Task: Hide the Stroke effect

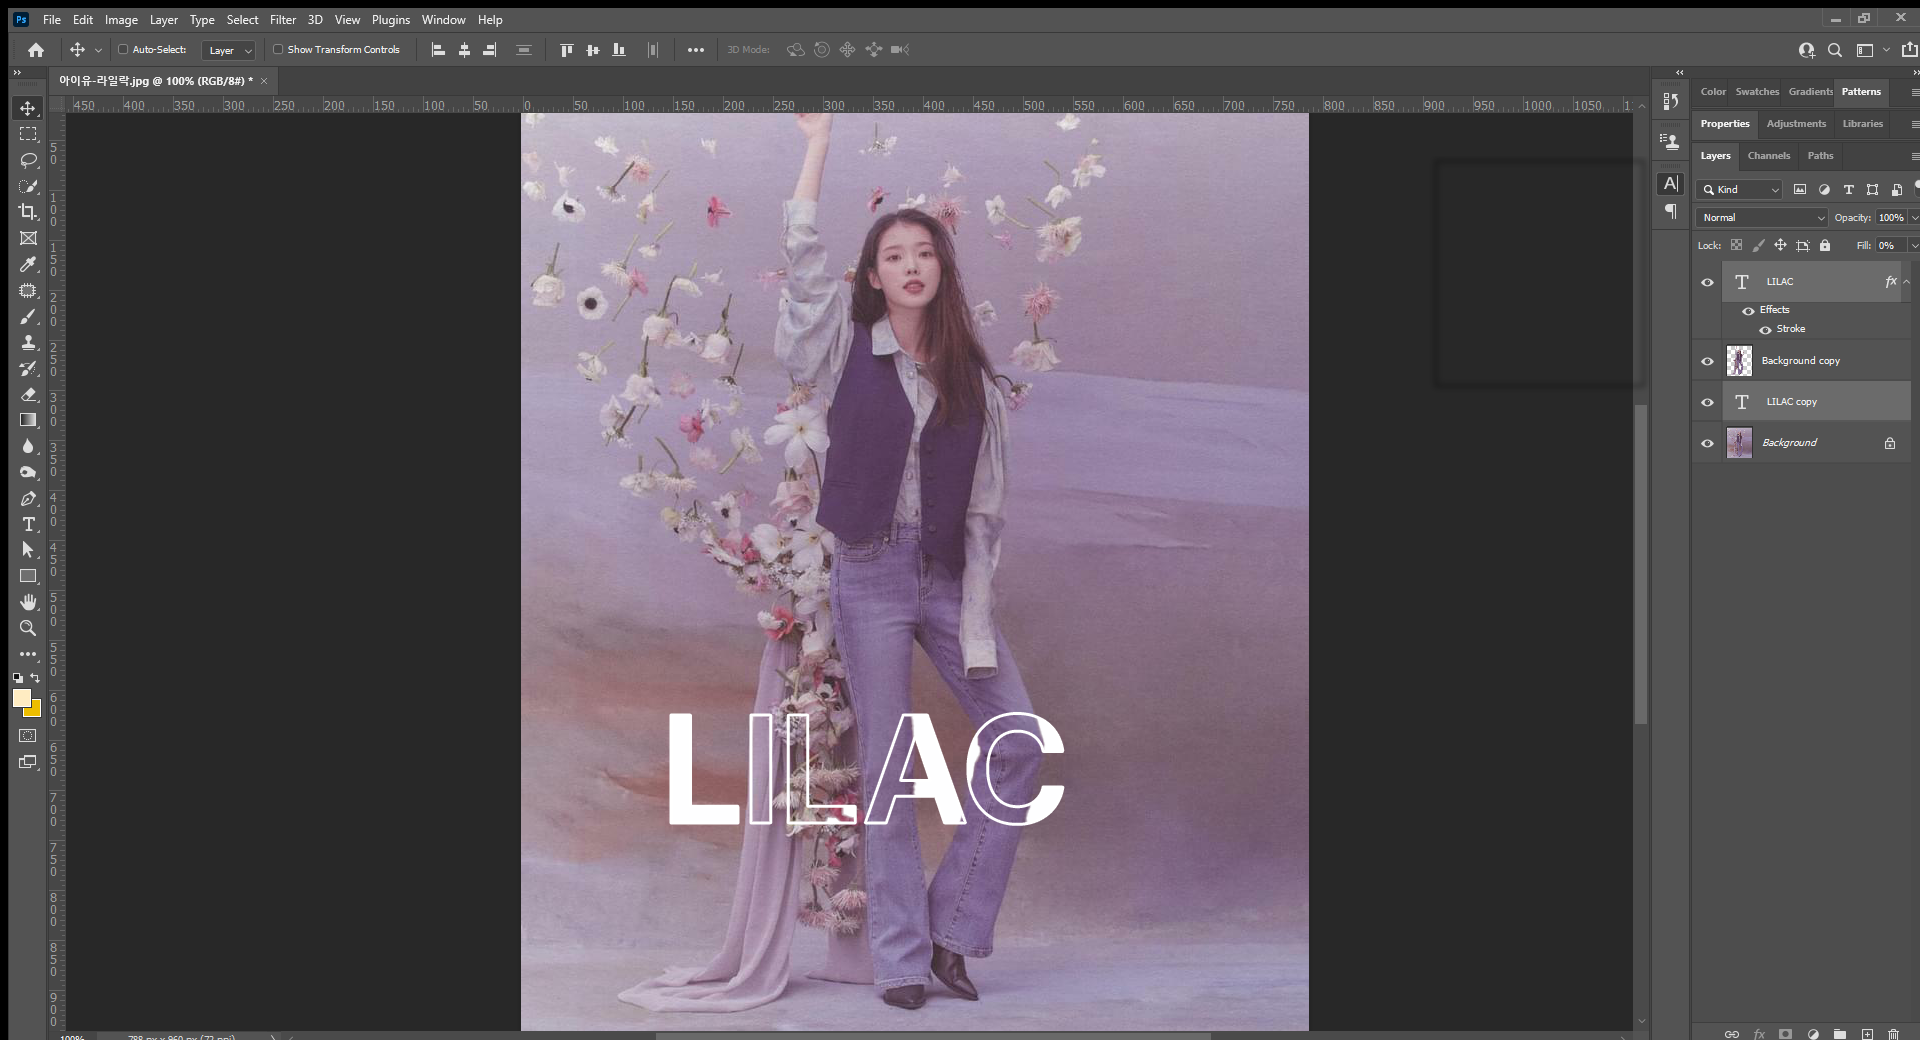Action: pyautogui.click(x=1765, y=330)
